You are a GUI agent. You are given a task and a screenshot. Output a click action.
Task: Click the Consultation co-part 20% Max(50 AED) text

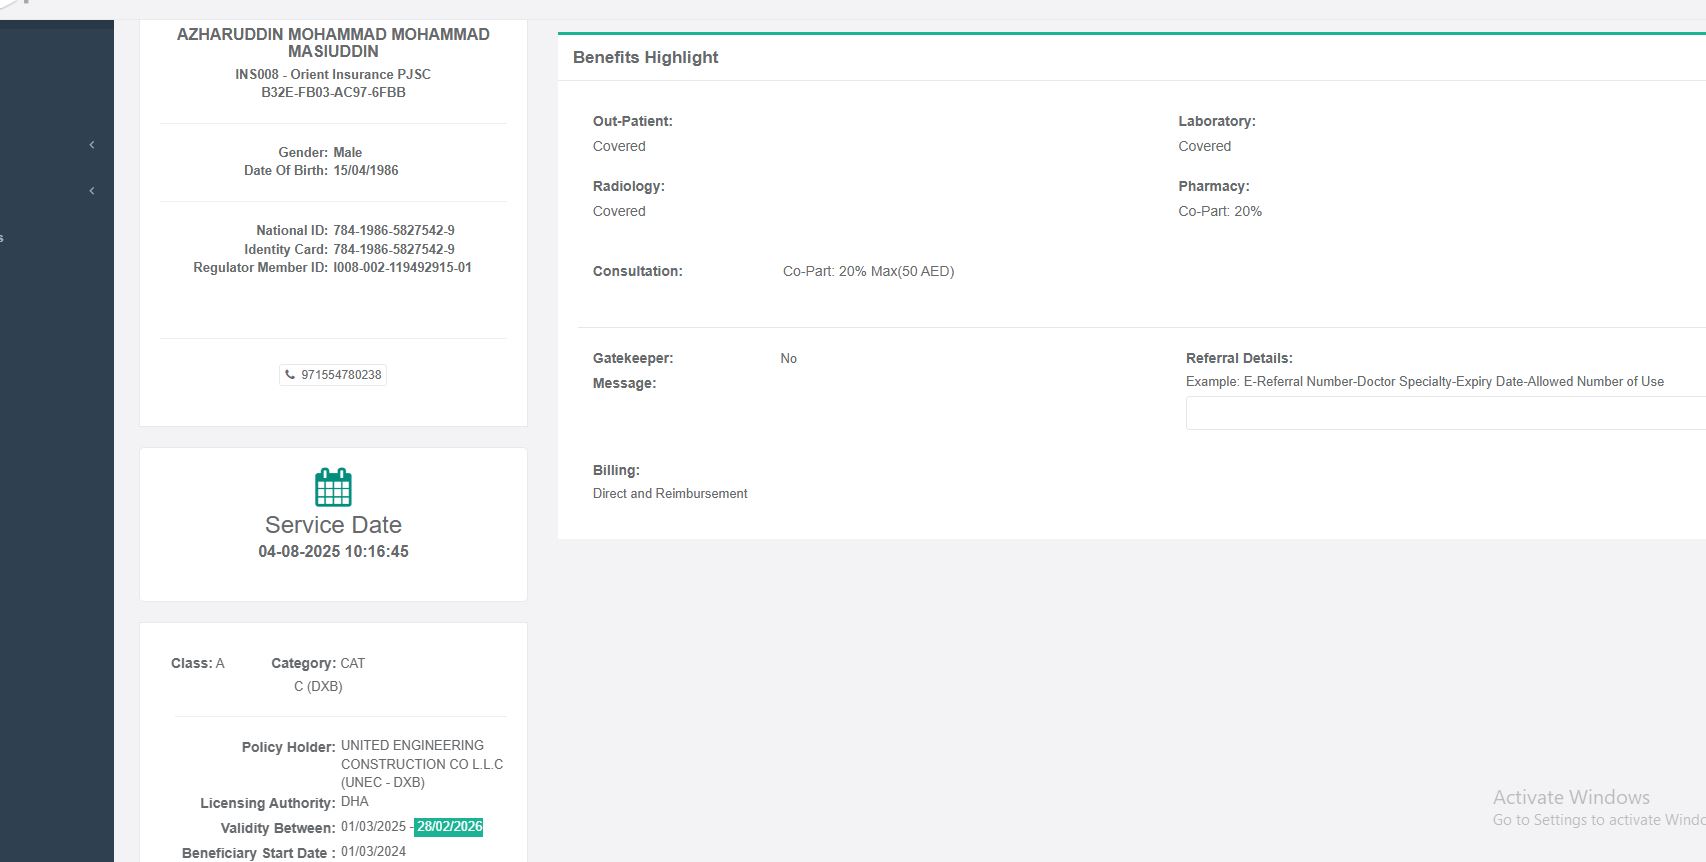click(x=868, y=272)
